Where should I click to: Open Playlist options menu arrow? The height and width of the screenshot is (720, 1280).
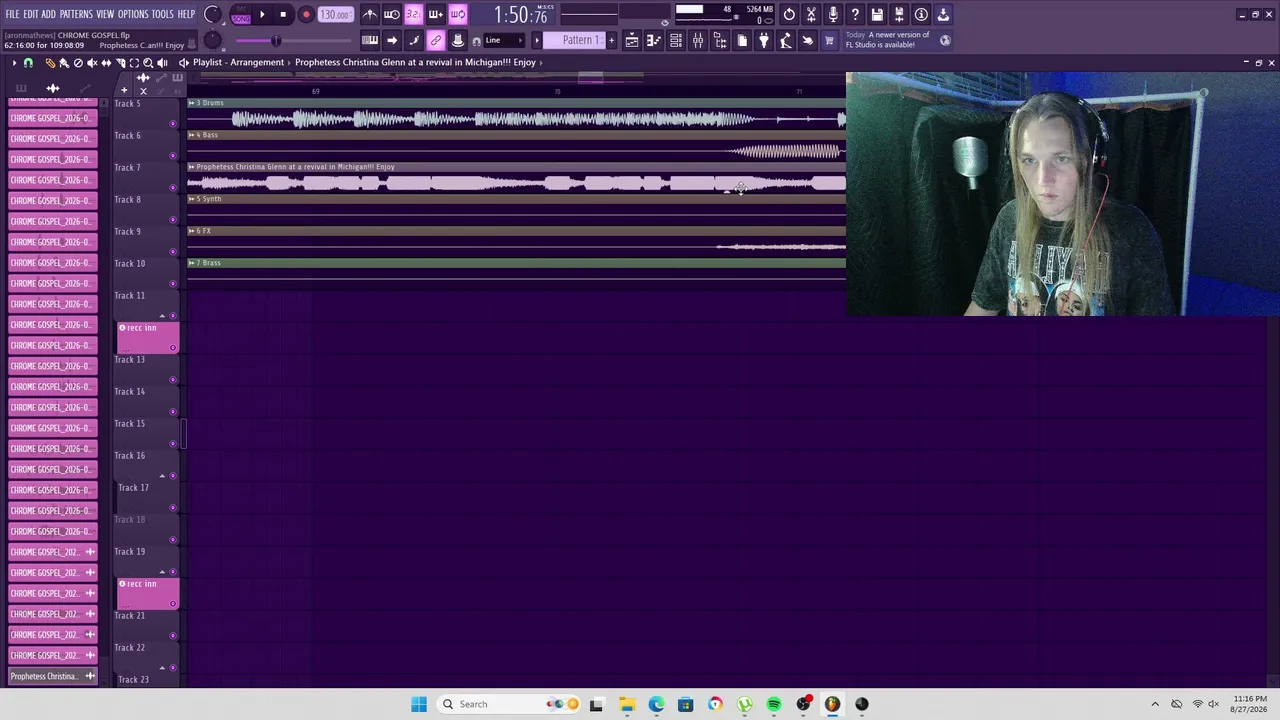click(x=14, y=62)
